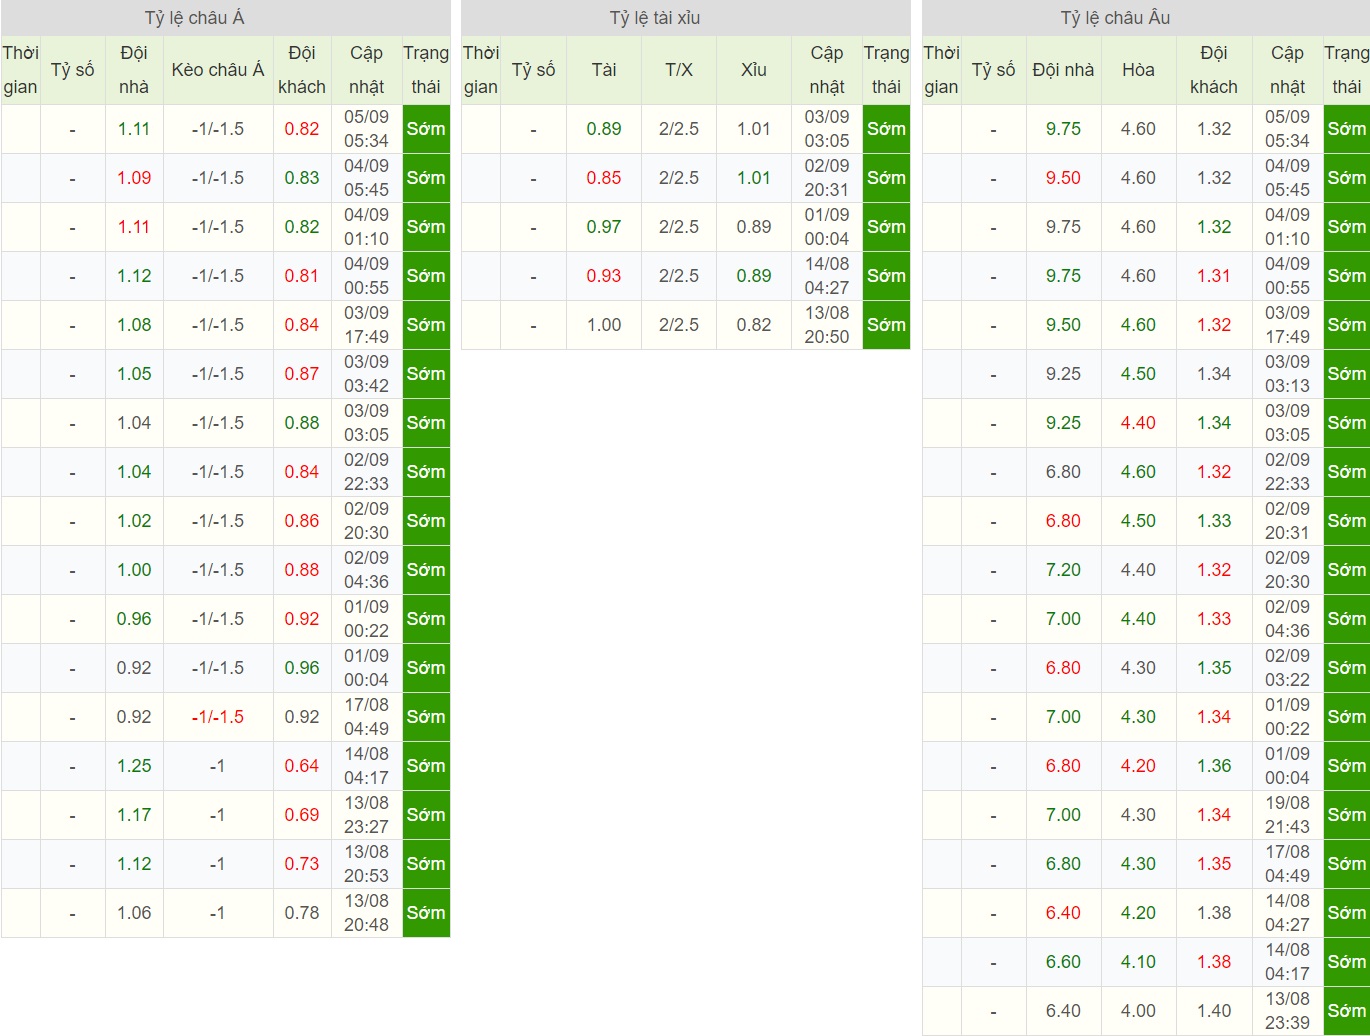Select home odds 1.06 in châu Á table
The width and height of the screenshot is (1370, 1036).
click(134, 913)
